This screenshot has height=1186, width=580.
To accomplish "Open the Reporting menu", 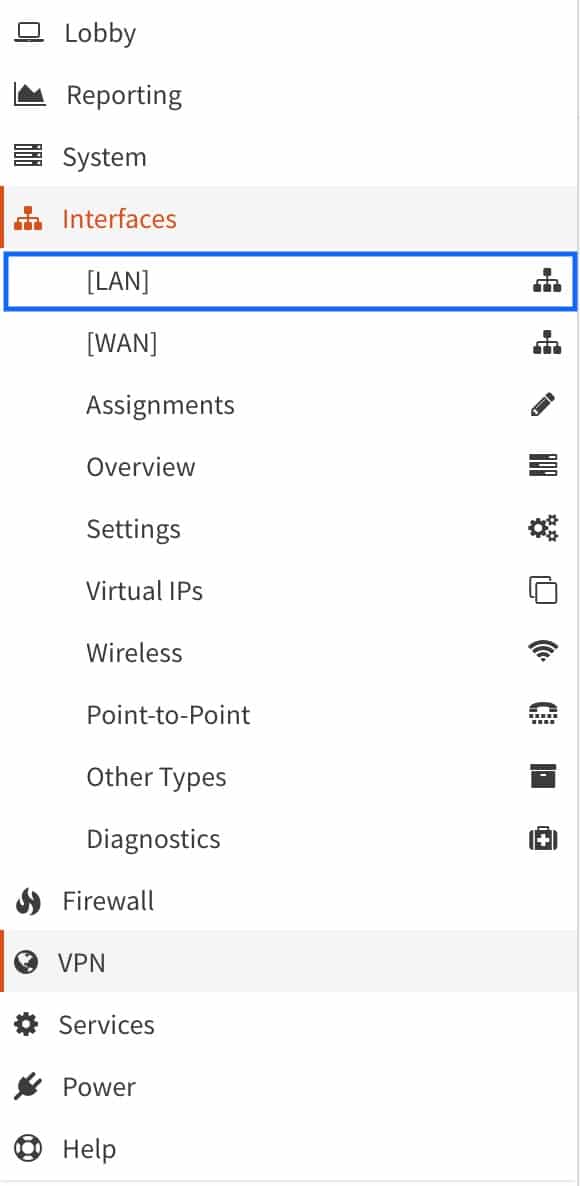I will coord(290,95).
